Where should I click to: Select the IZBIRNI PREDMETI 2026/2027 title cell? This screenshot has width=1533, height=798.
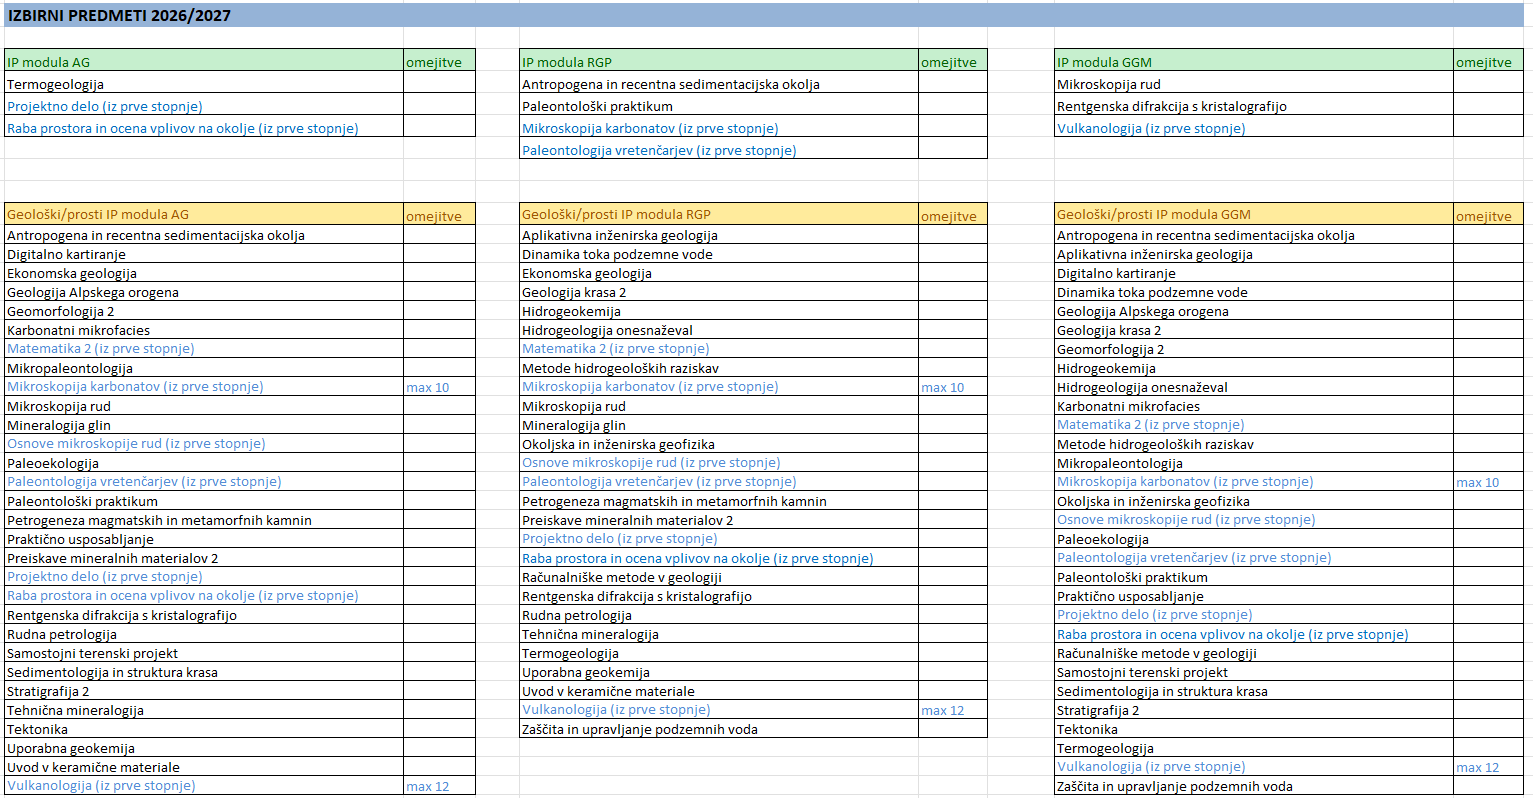pos(120,16)
